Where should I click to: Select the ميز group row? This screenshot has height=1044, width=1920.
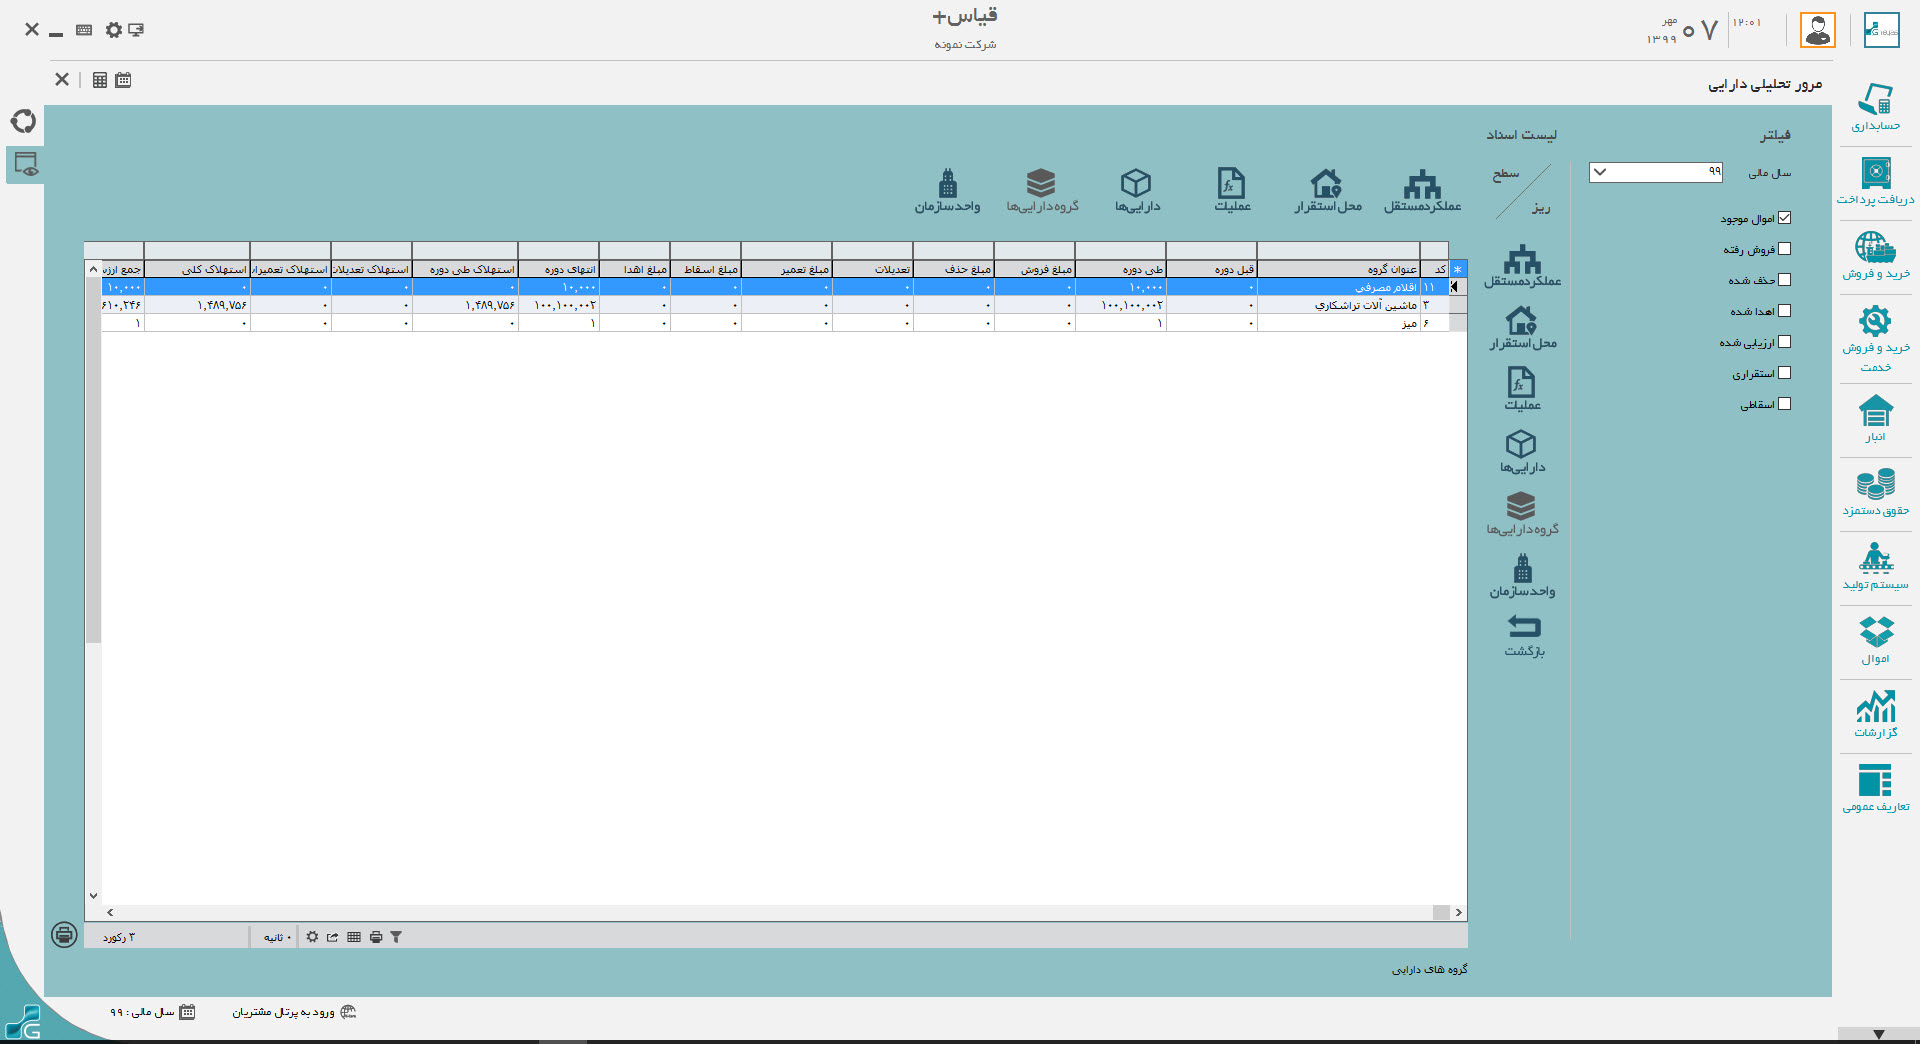click(x=776, y=323)
